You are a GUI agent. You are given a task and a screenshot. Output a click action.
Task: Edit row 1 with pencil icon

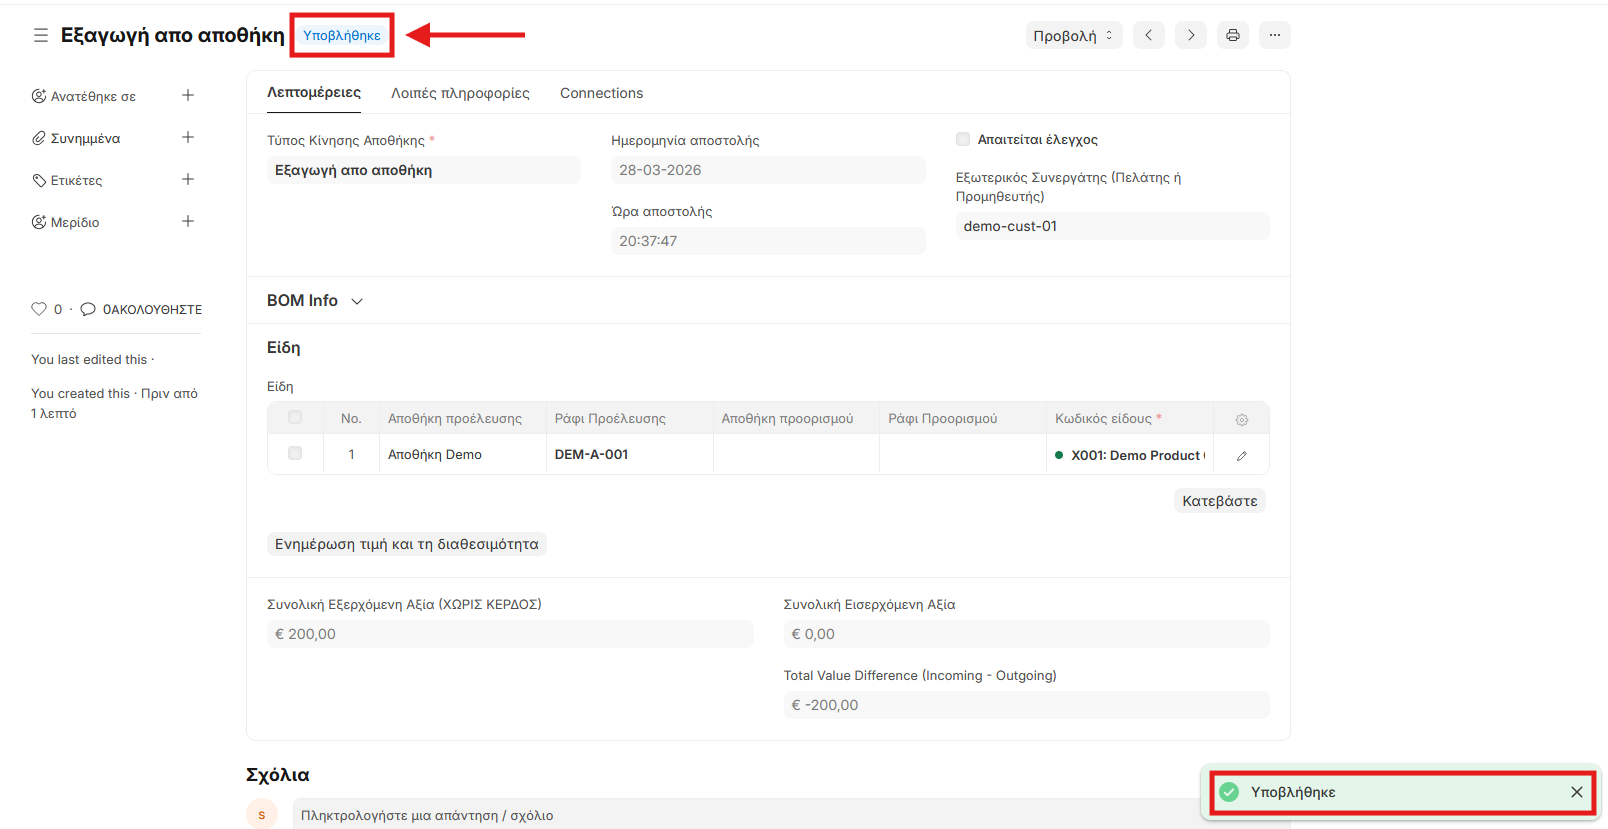click(1241, 456)
